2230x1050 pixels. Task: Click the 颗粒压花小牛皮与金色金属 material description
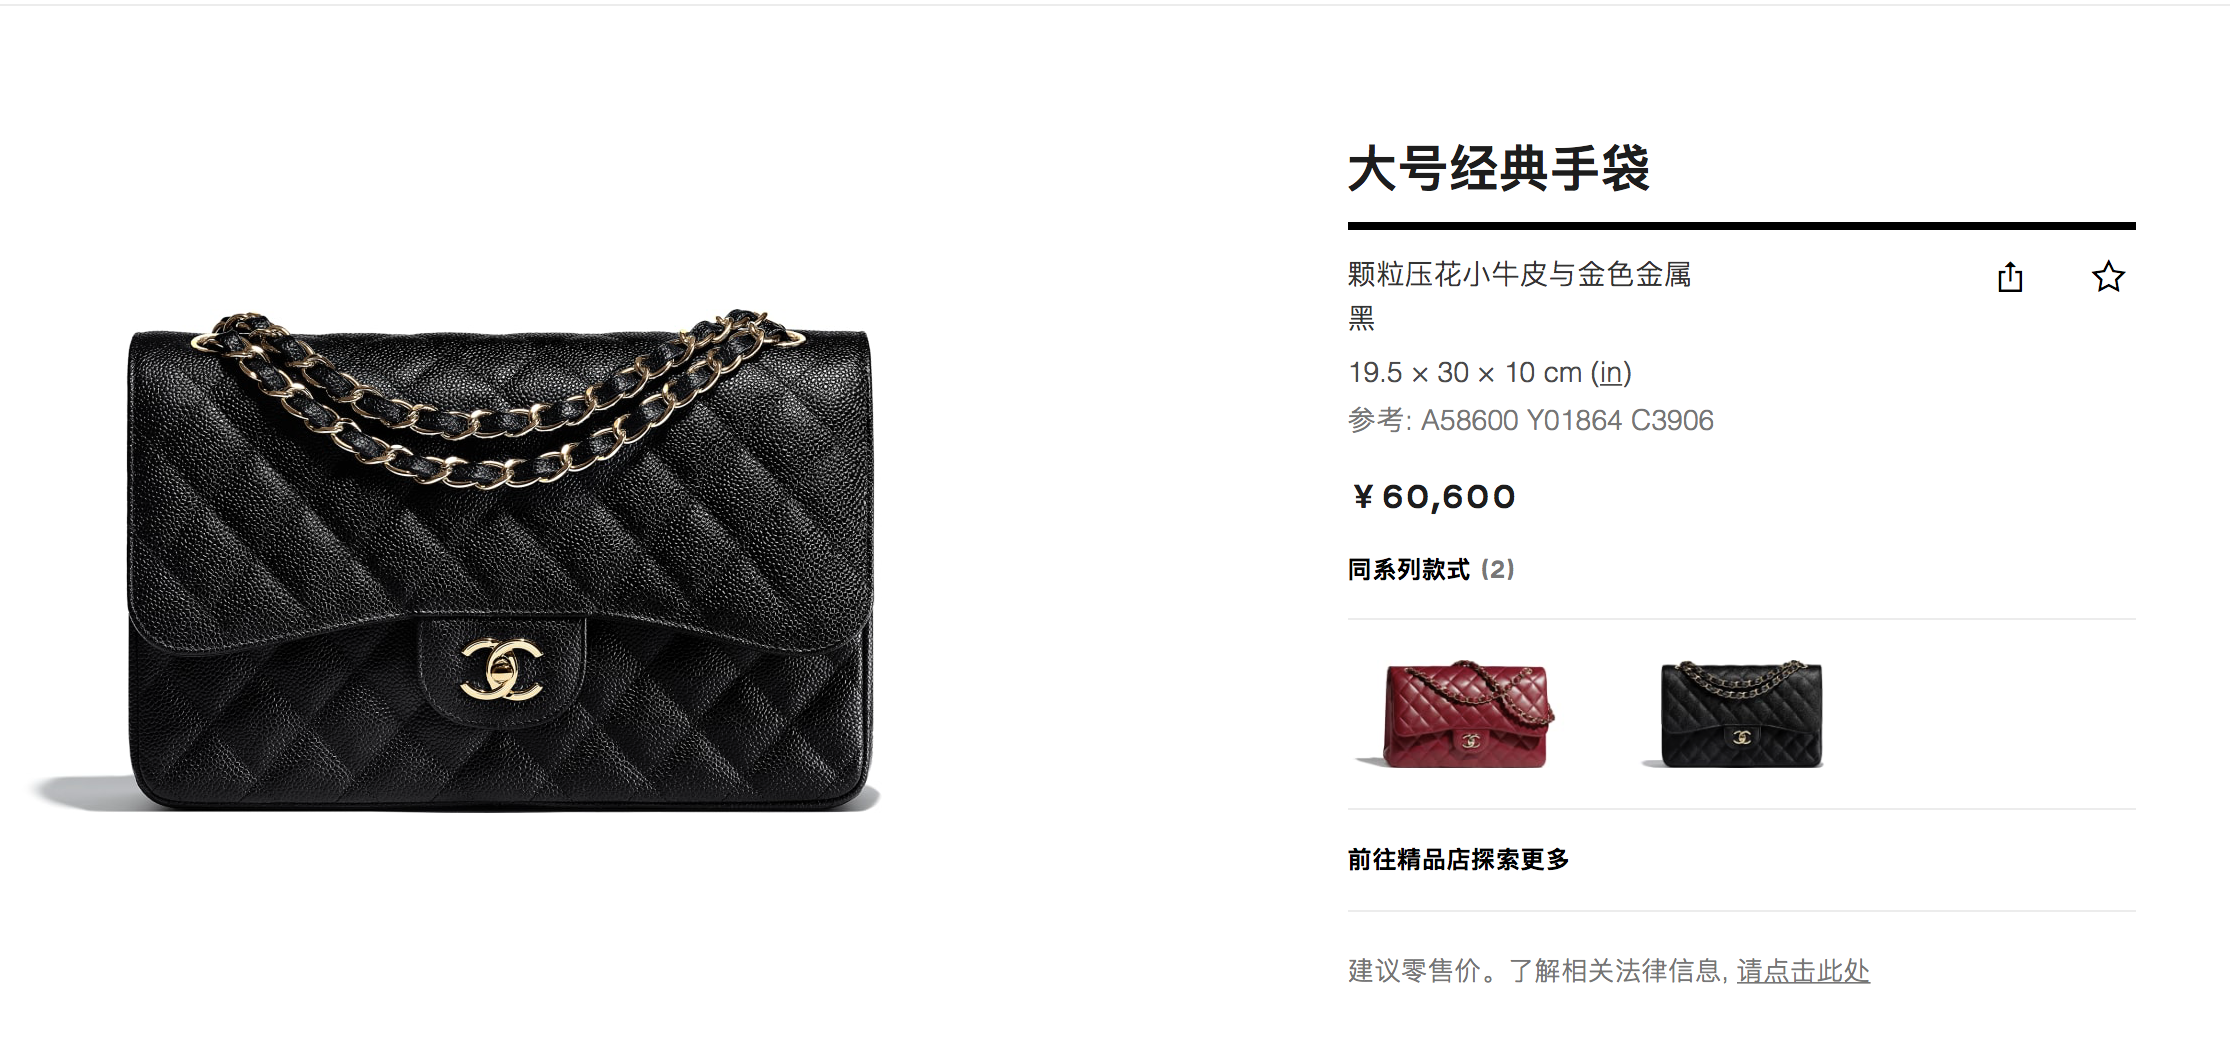[1519, 274]
